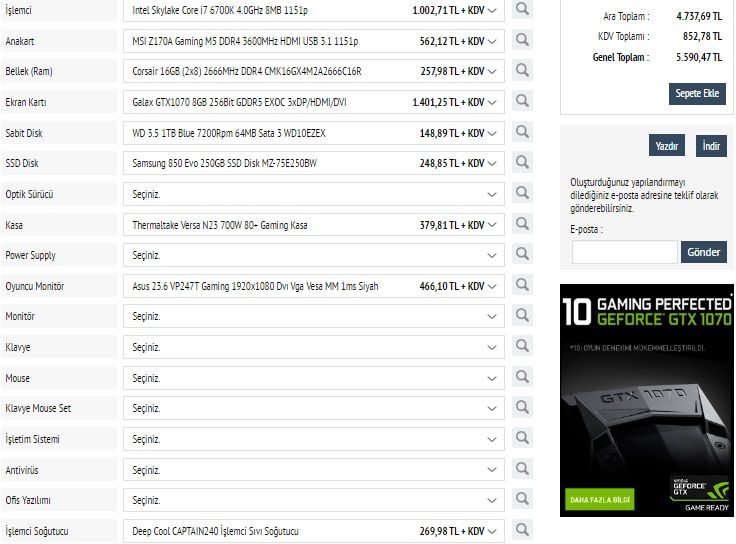The height and width of the screenshot is (544, 736).
Task: Click the search icon for Klavye
Action: pos(522,346)
